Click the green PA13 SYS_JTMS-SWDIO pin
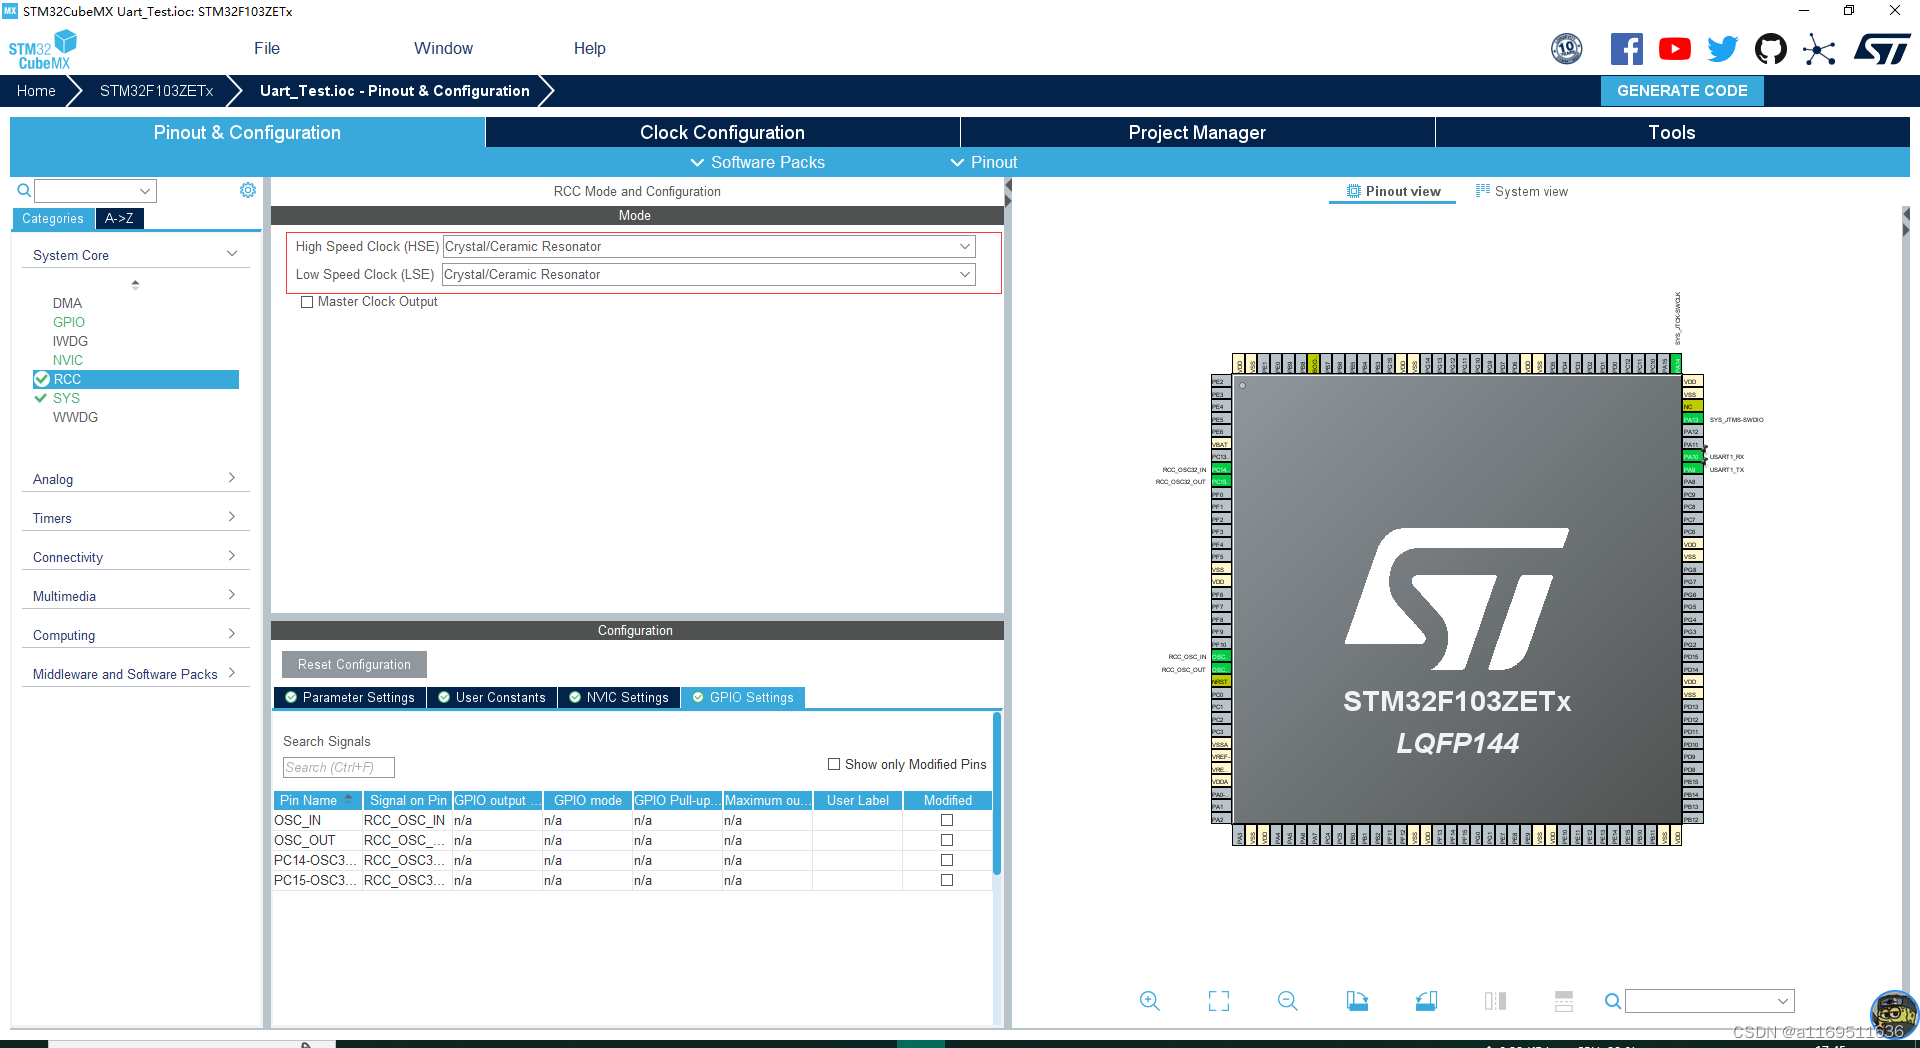This screenshot has width=1920, height=1048. (x=1692, y=419)
